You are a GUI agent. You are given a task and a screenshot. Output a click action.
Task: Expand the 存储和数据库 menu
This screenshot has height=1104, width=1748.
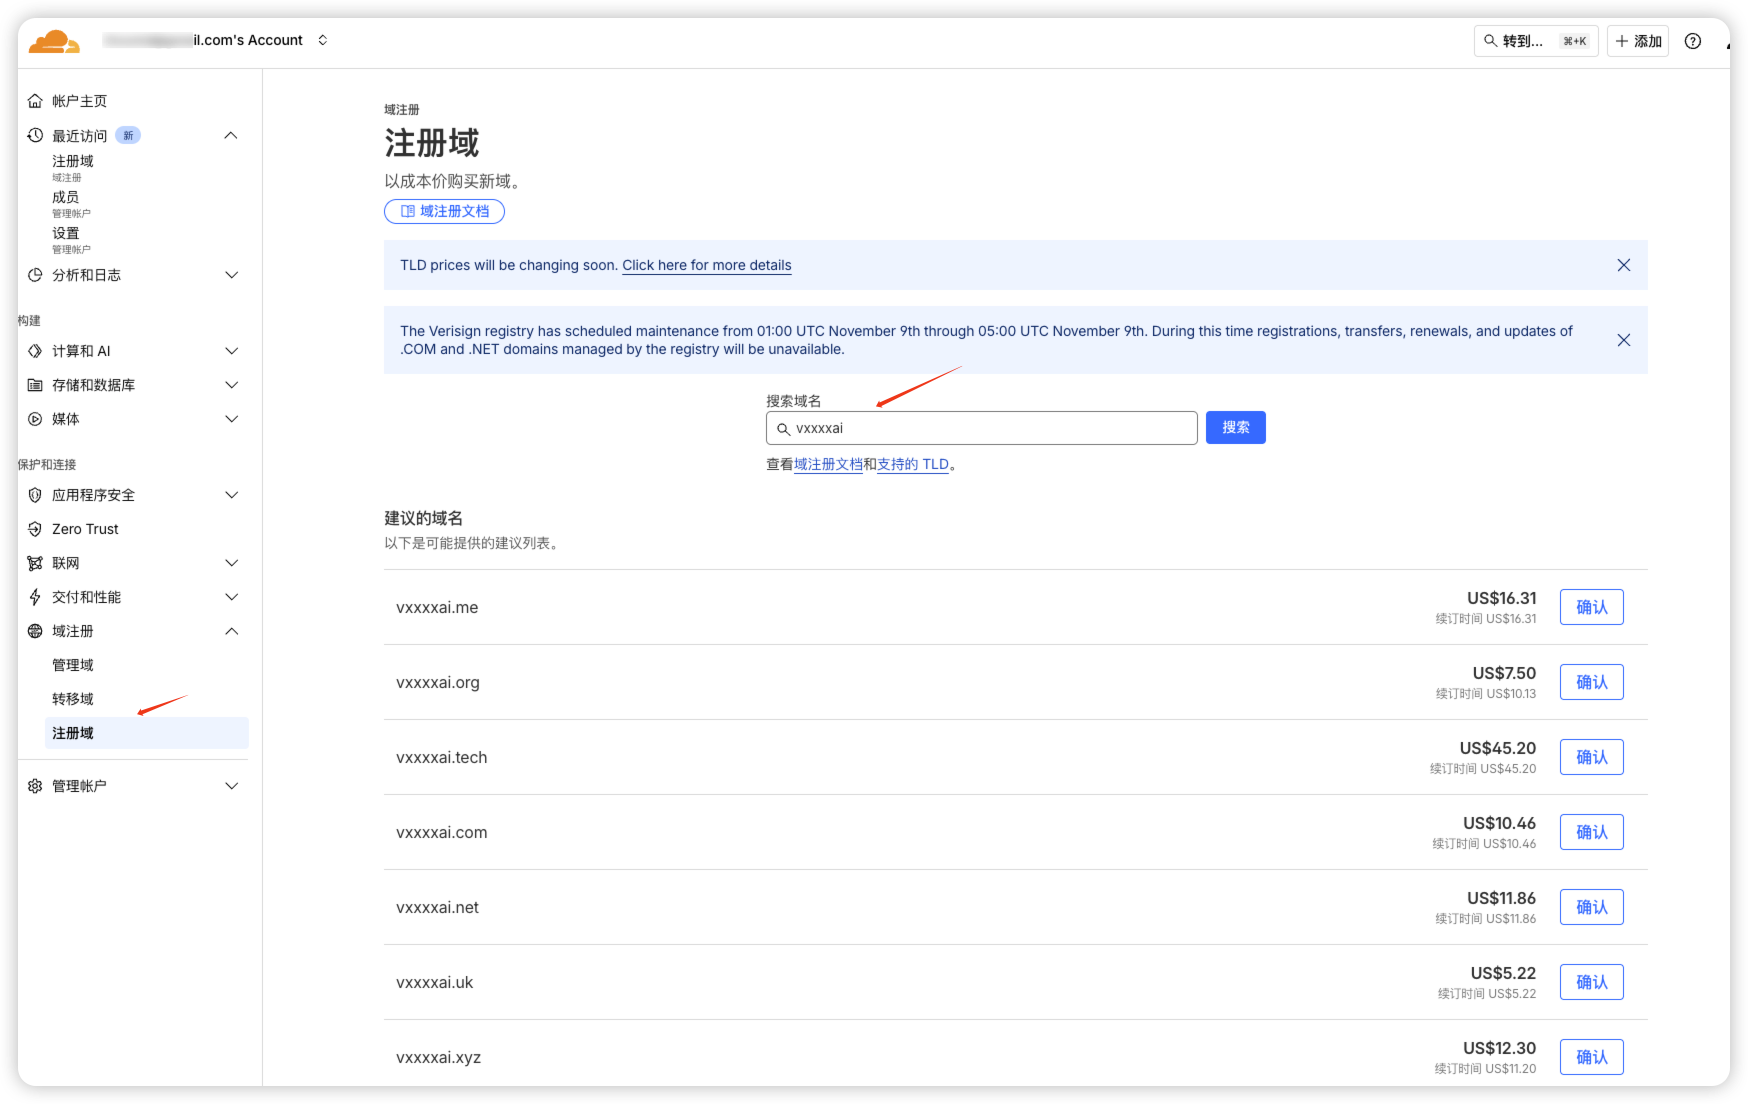pos(231,385)
